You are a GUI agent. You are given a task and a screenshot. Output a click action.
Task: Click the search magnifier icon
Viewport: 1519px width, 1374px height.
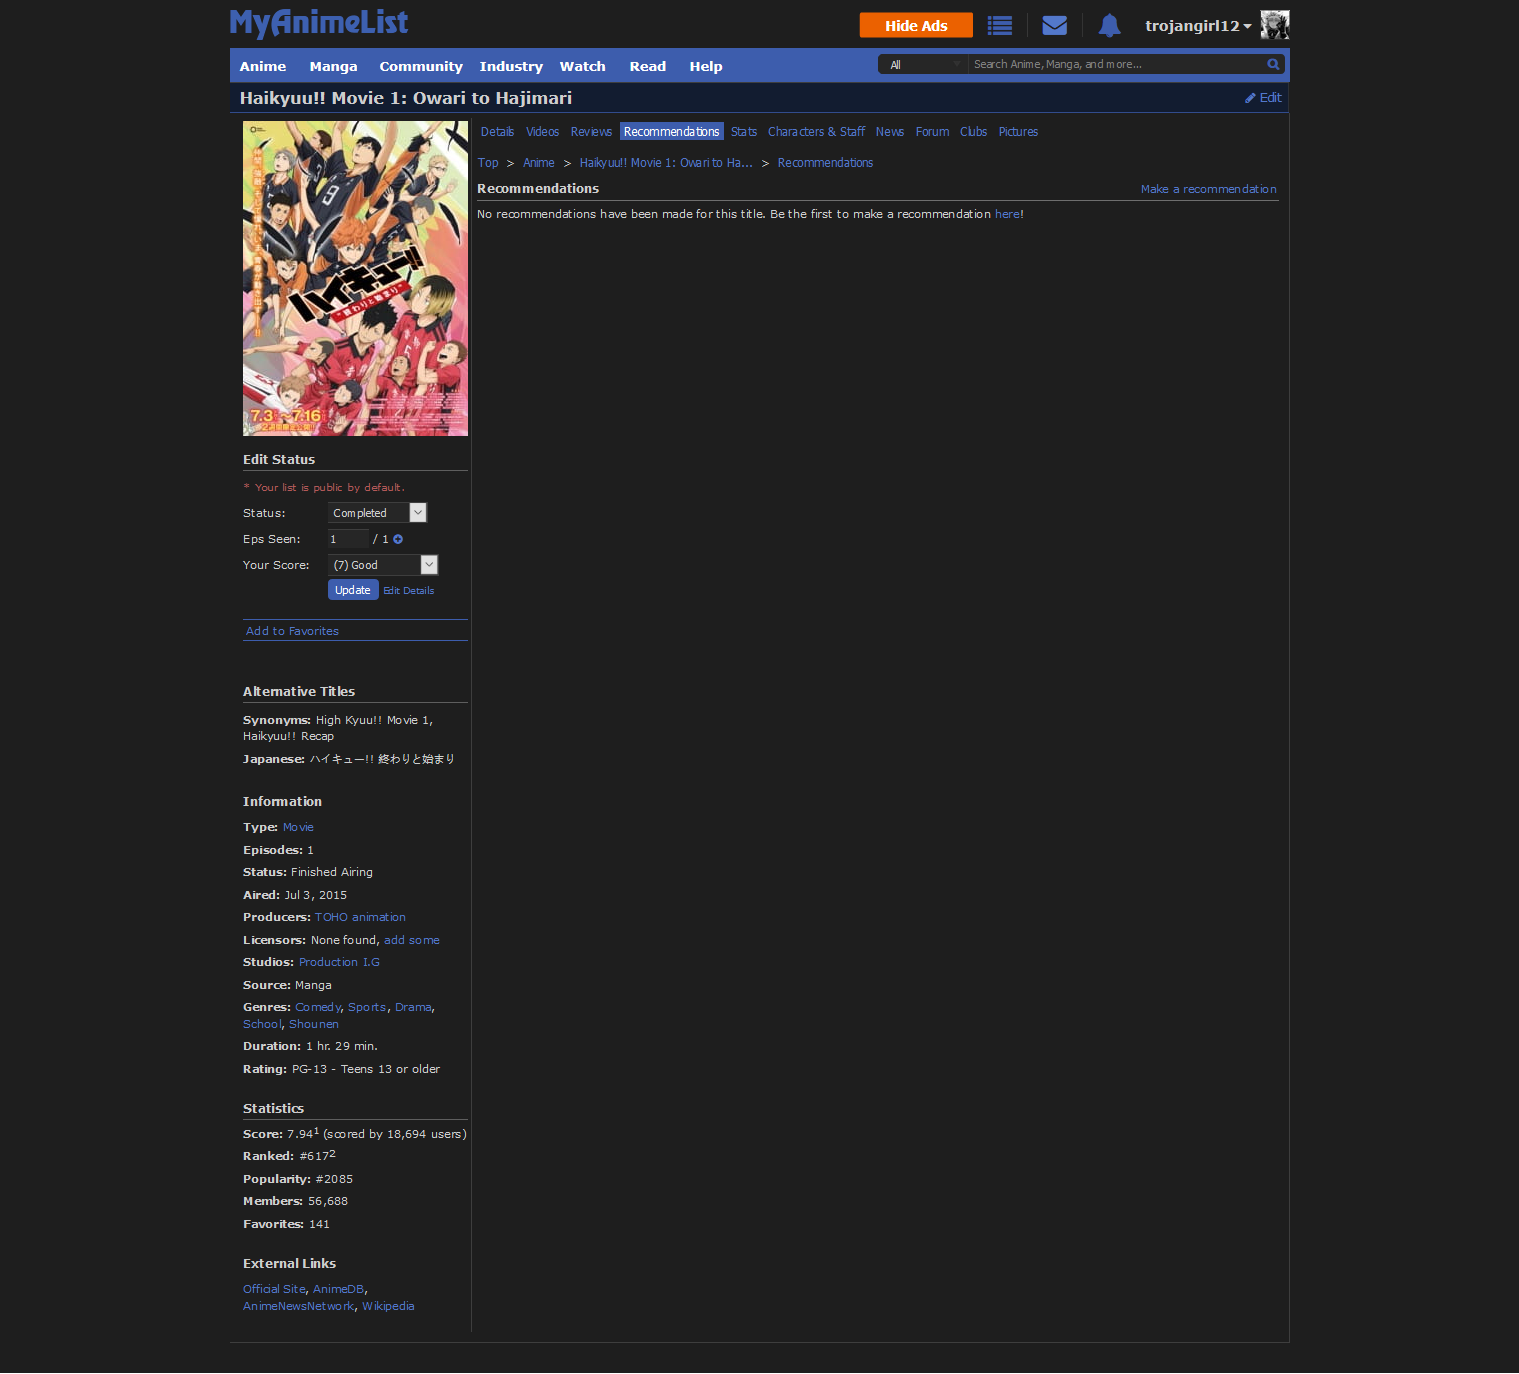click(1273, 64)
